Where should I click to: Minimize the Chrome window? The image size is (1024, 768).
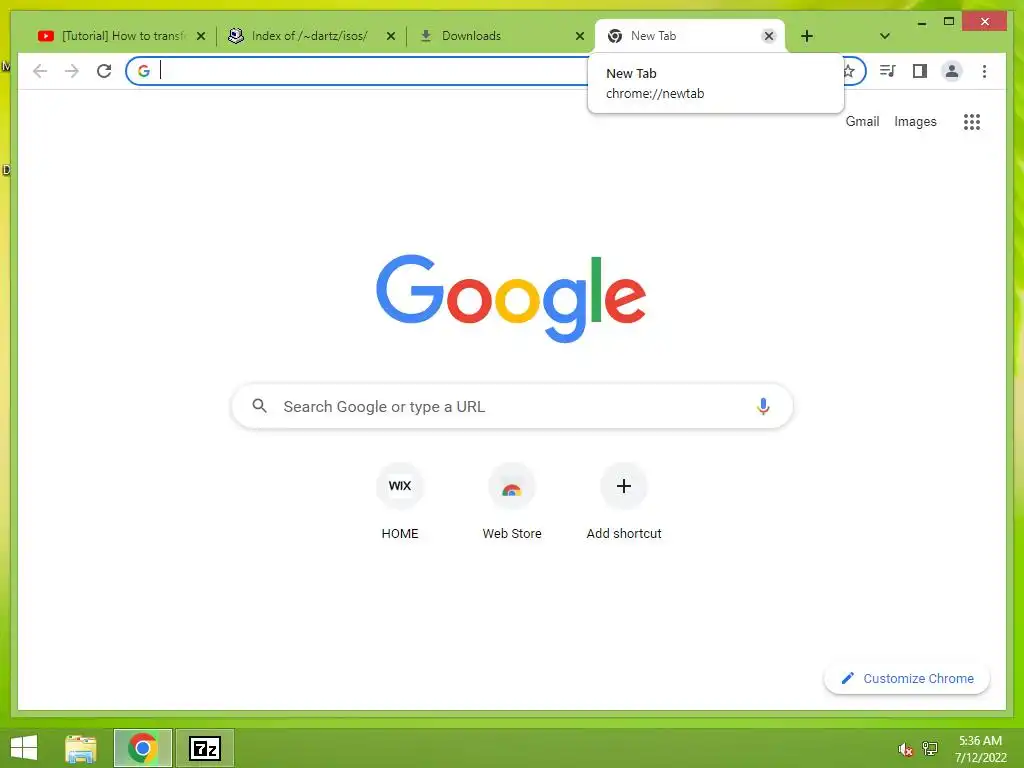(x=921, y=22)
